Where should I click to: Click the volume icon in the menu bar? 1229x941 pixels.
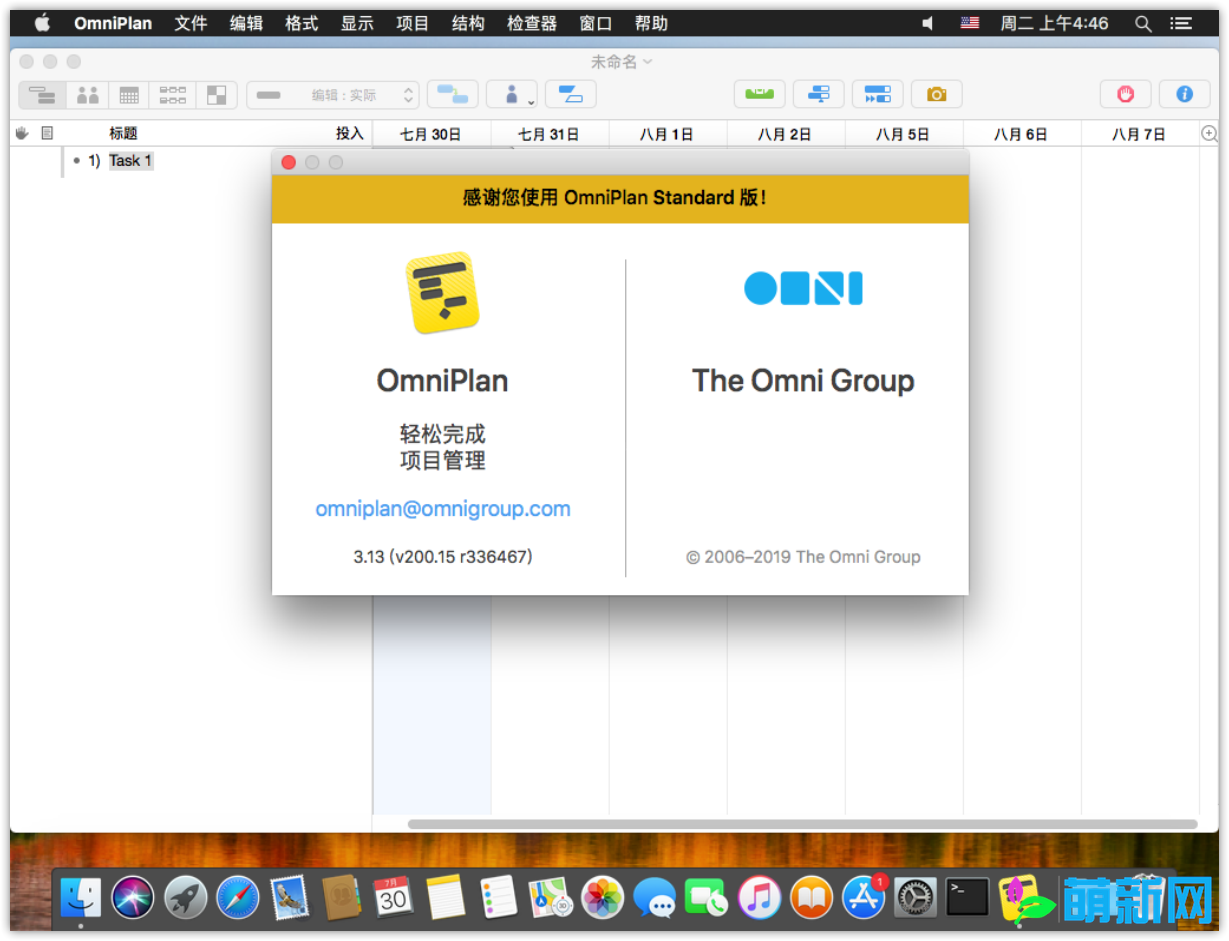(928, 23)
